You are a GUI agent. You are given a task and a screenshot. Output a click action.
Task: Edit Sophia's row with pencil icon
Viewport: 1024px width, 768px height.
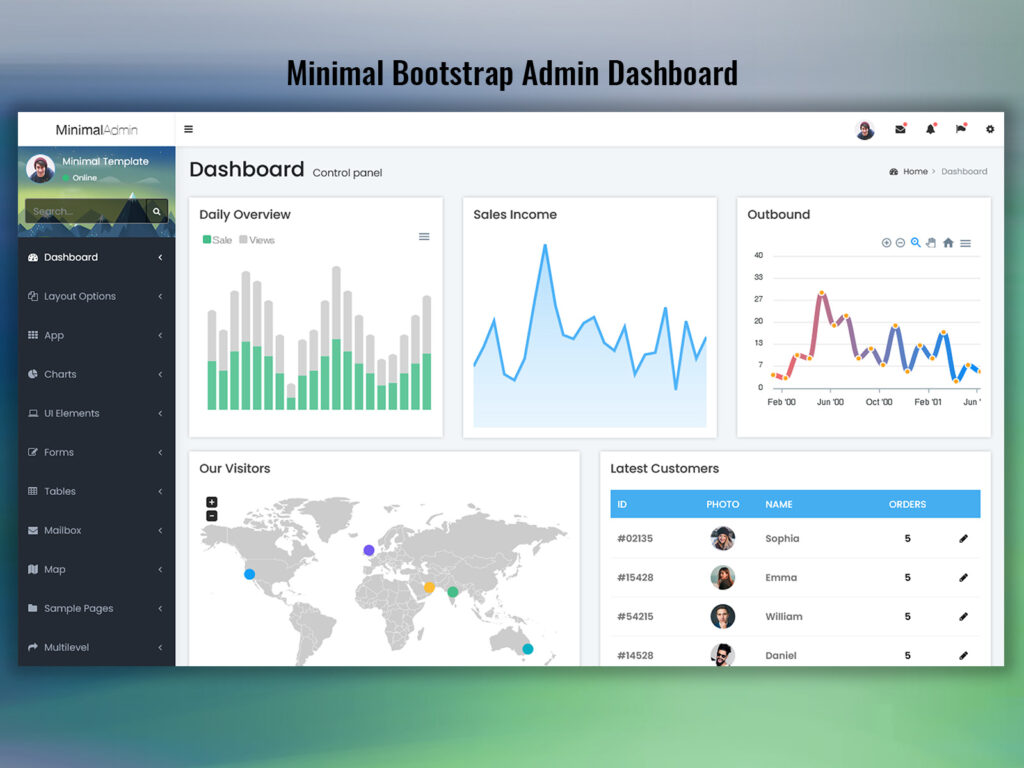963,538
